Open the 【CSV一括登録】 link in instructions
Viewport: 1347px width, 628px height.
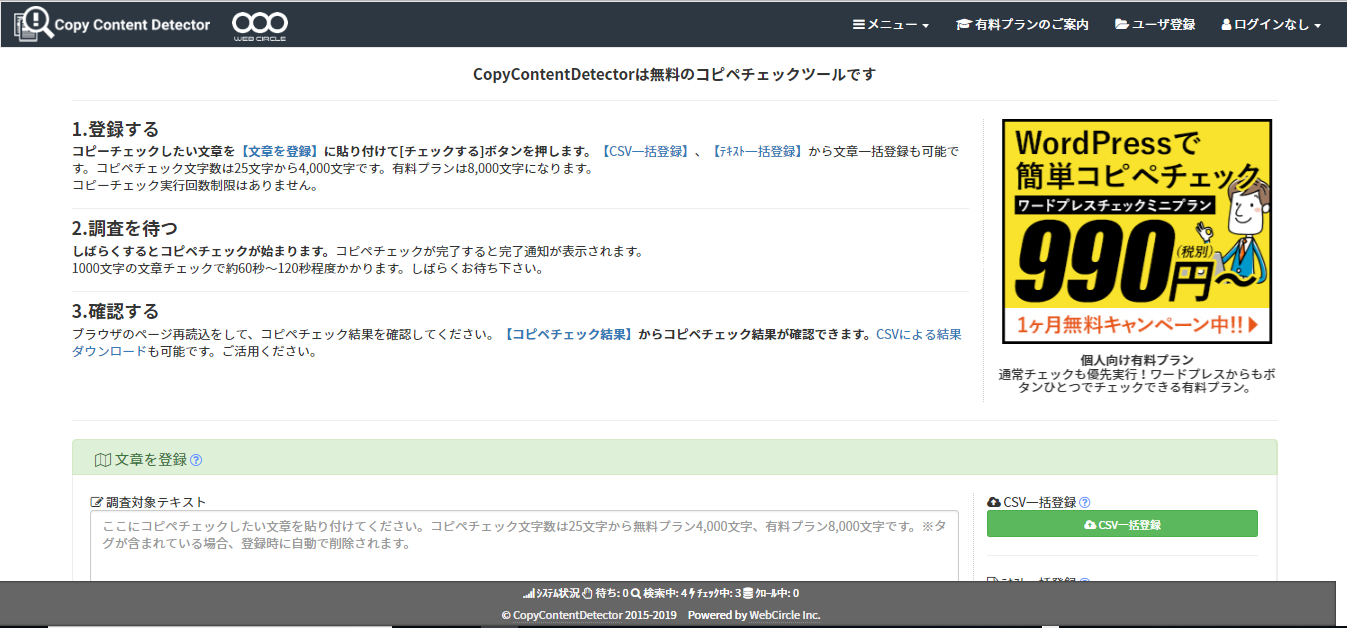coord(645,151)
